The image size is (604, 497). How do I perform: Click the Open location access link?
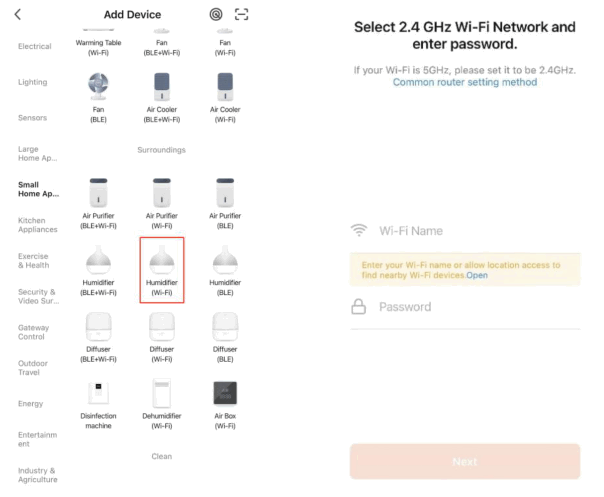coord(477,274)
